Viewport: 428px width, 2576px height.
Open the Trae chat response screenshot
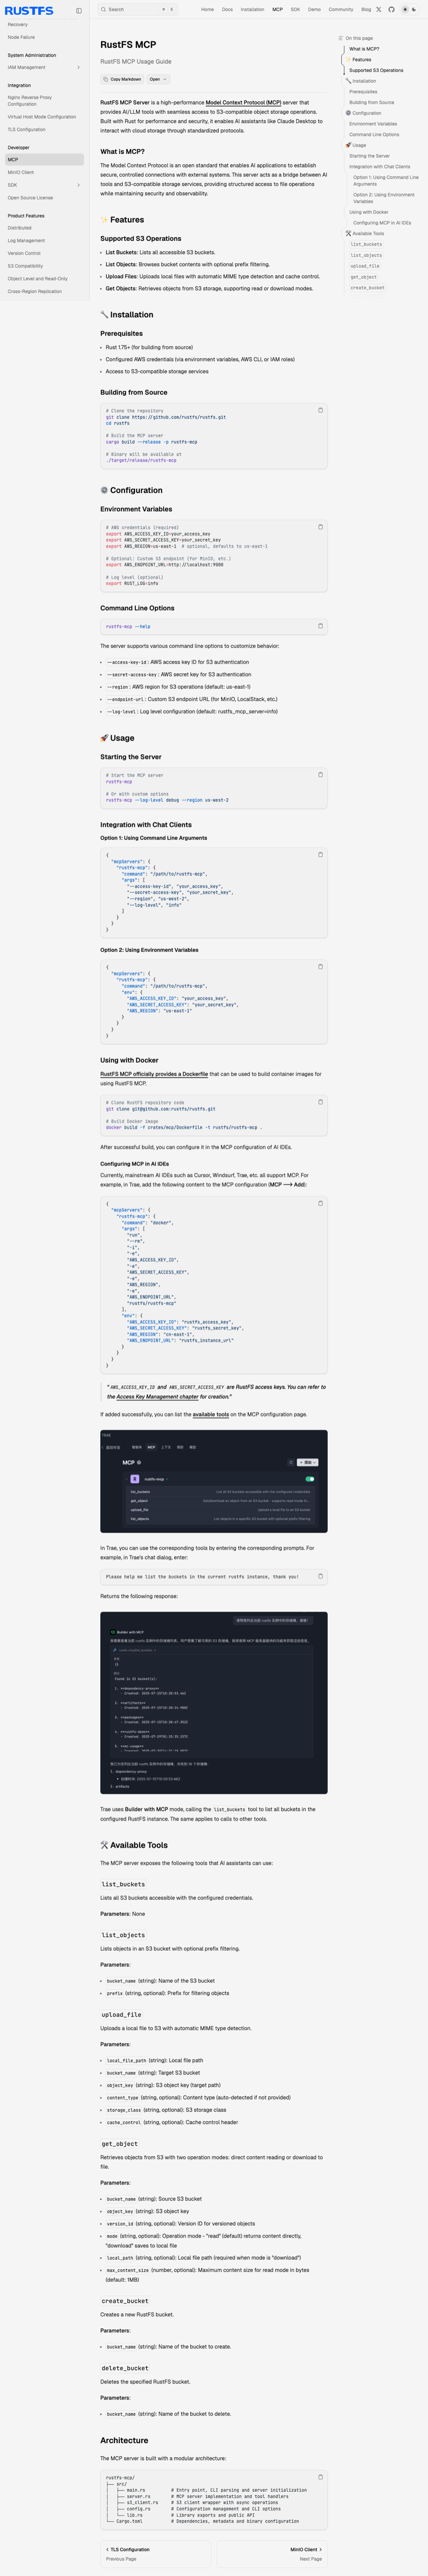pyautogui.click(x=214, y=1703)
